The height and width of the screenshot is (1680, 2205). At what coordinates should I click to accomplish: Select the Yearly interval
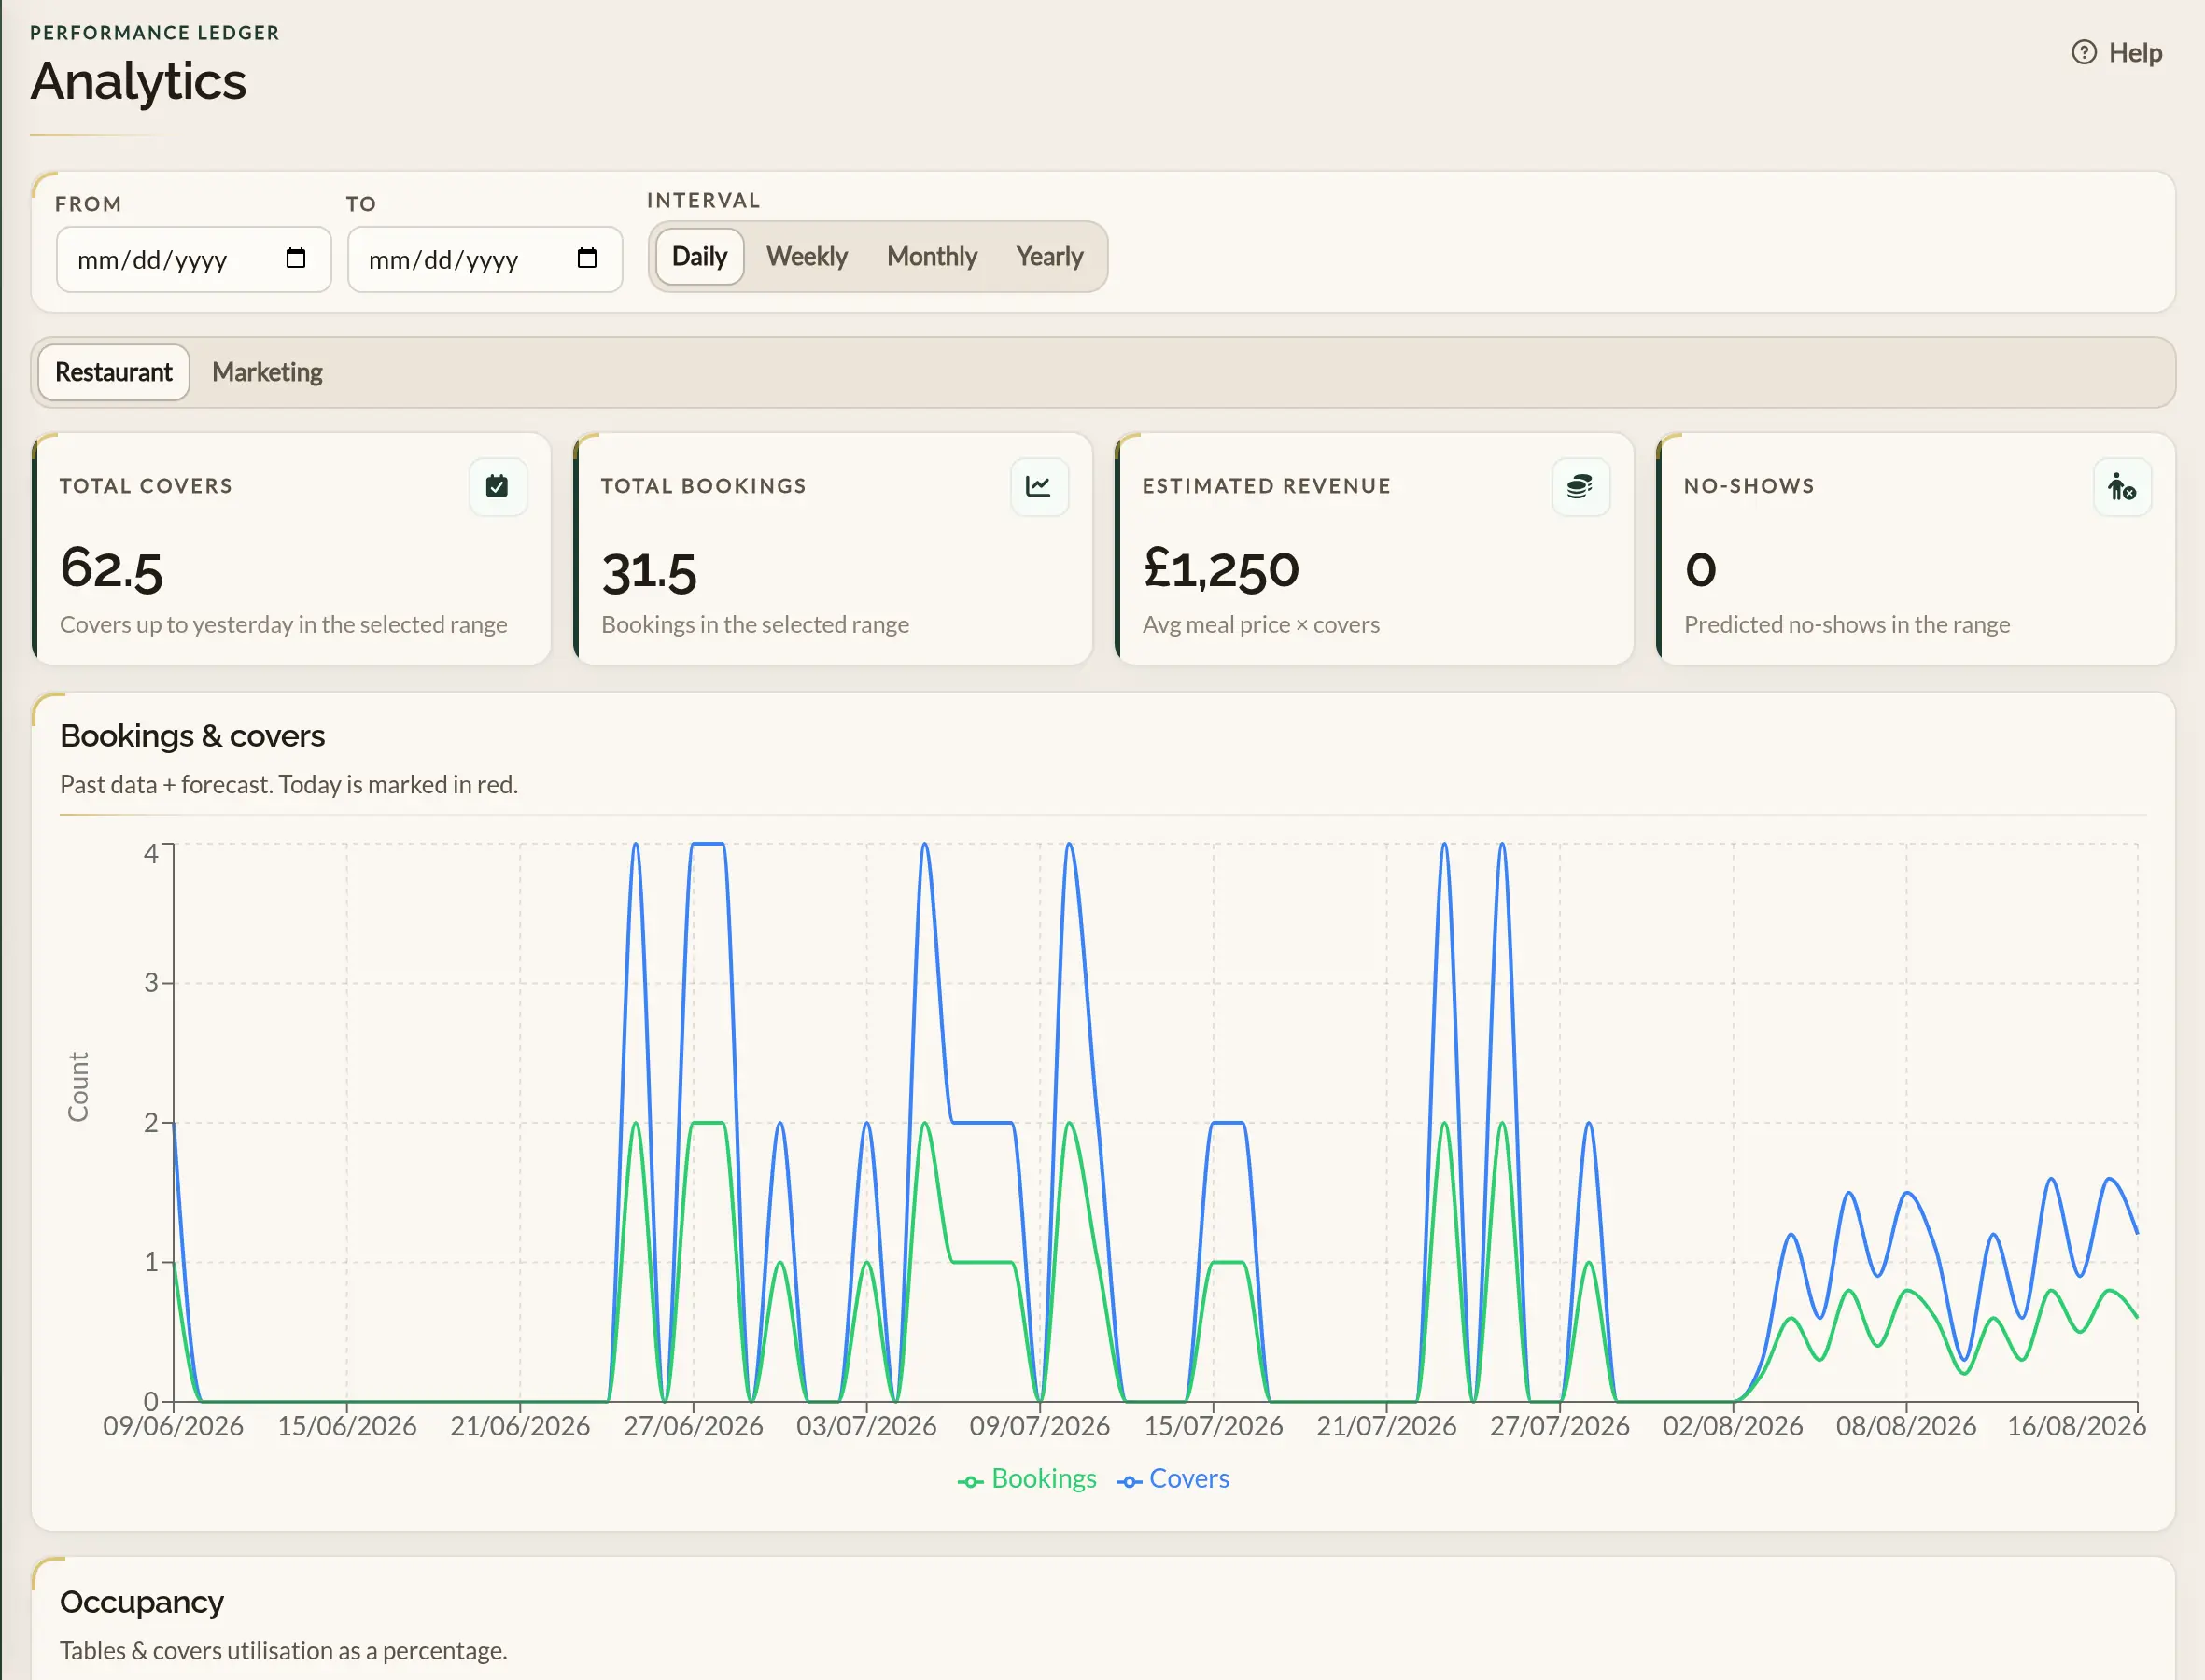pos(1049,257)
